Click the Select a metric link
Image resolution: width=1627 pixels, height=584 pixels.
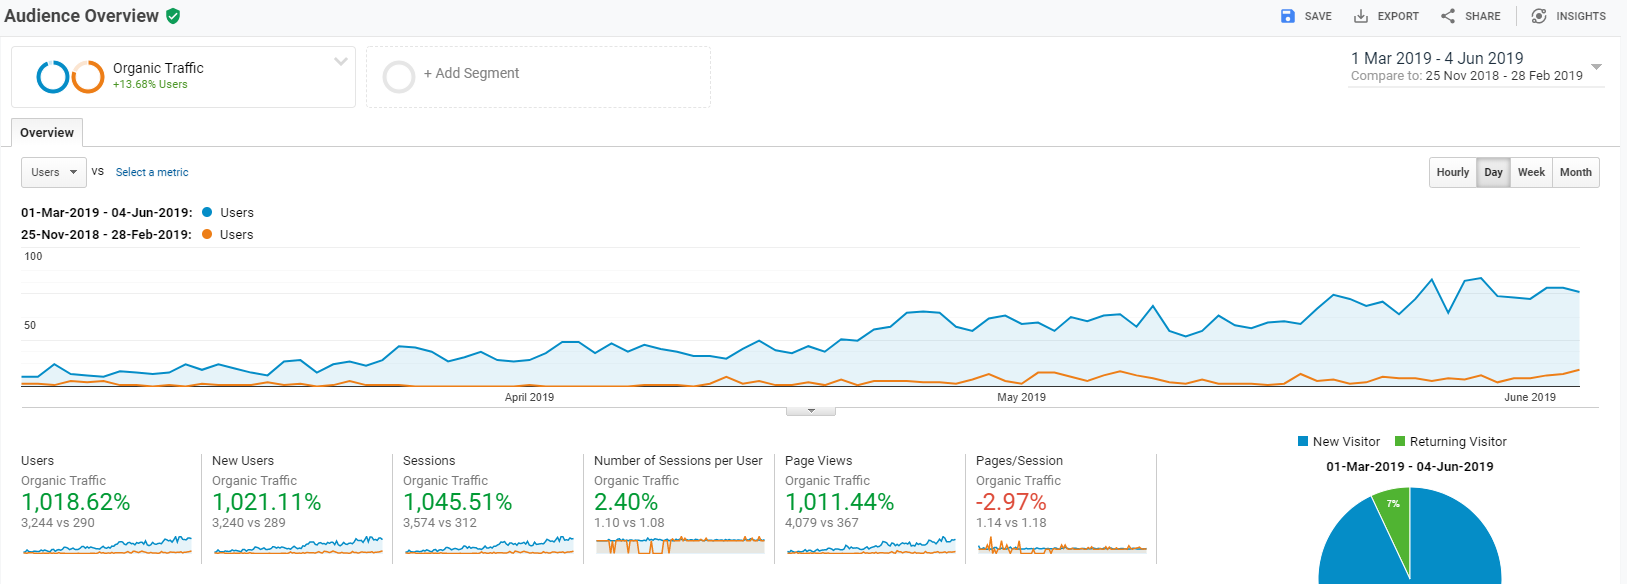[x=152, y=172]
